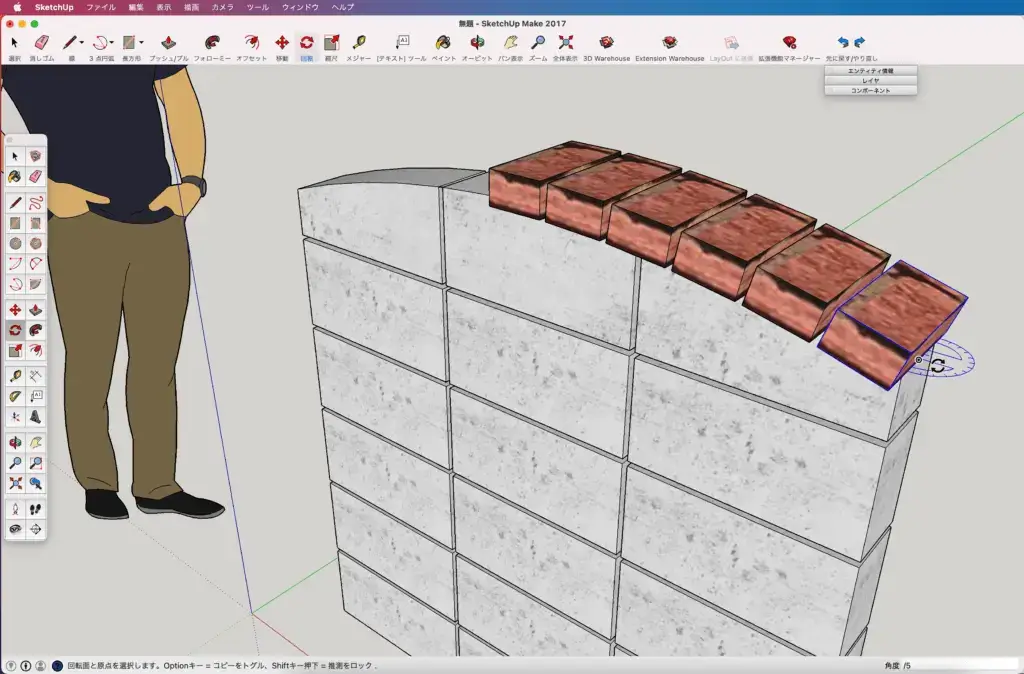
Task: Choose the Rotated Rectangle tool in the left palette
Action: (35, 223)
